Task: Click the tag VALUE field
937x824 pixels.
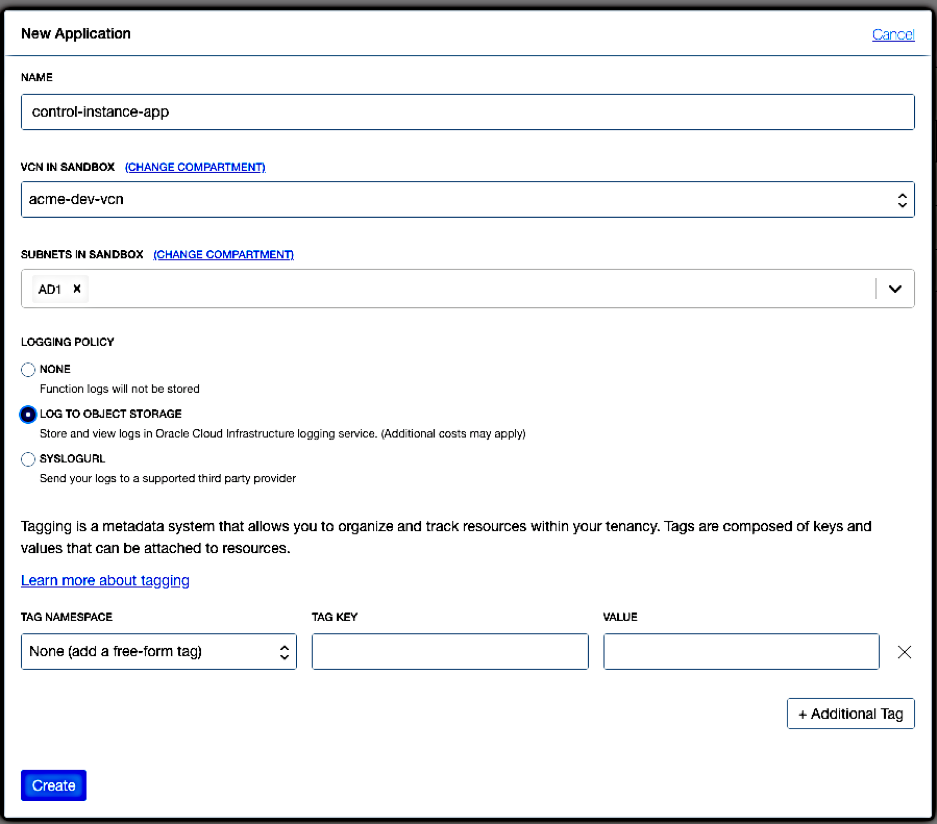Action: (x=741, y=651)
